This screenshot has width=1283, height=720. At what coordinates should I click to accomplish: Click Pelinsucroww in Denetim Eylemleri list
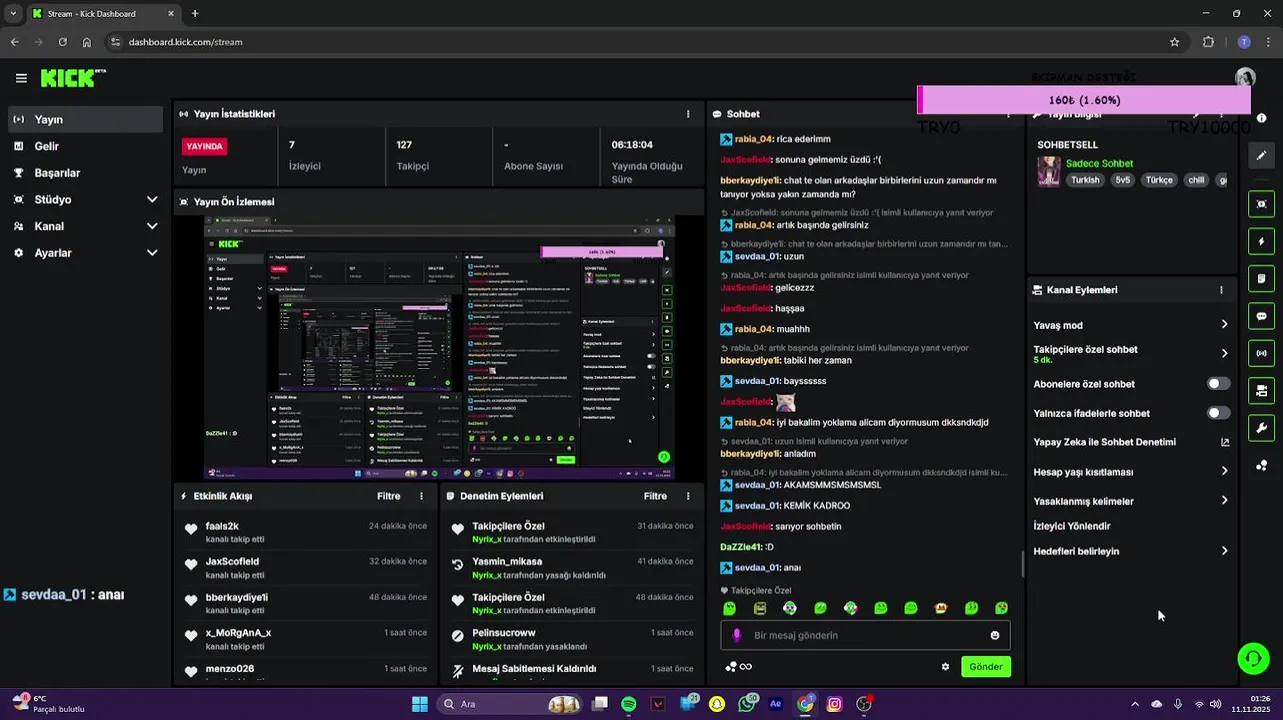pos(504,633)
